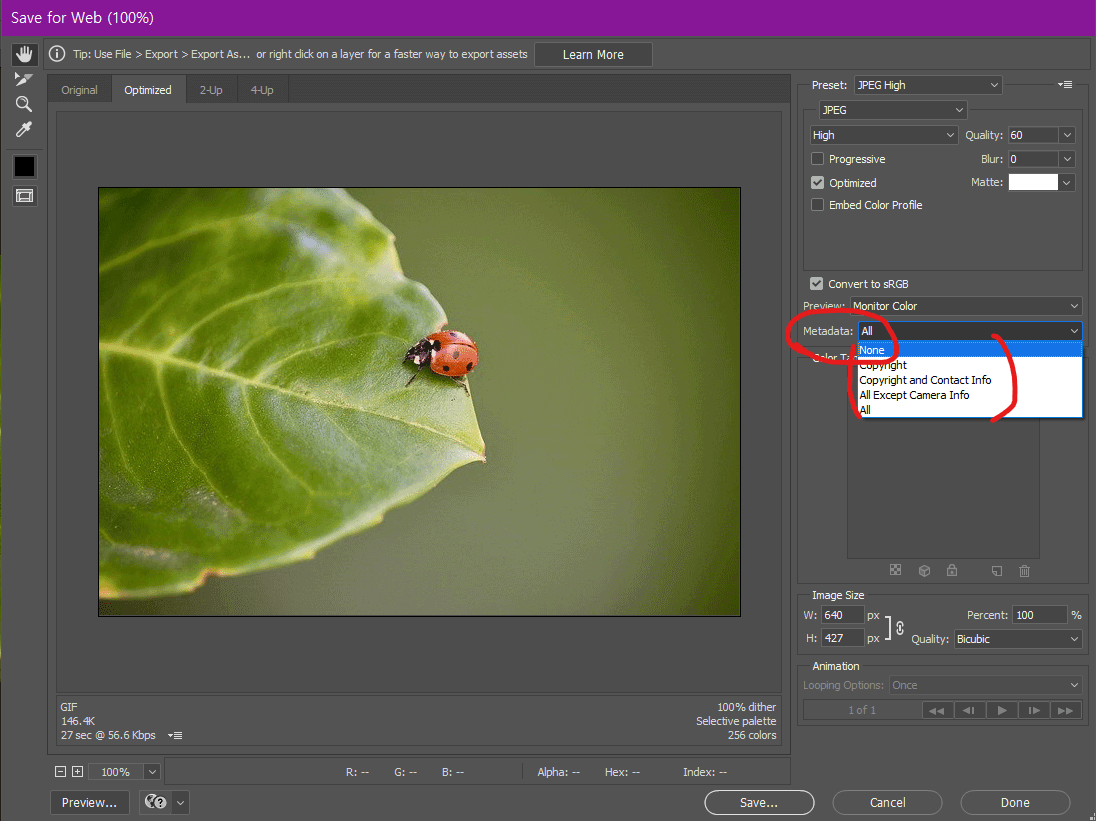Click the Cancel button
Viewport: 1096px width, 821px height.
pos(887,802)
